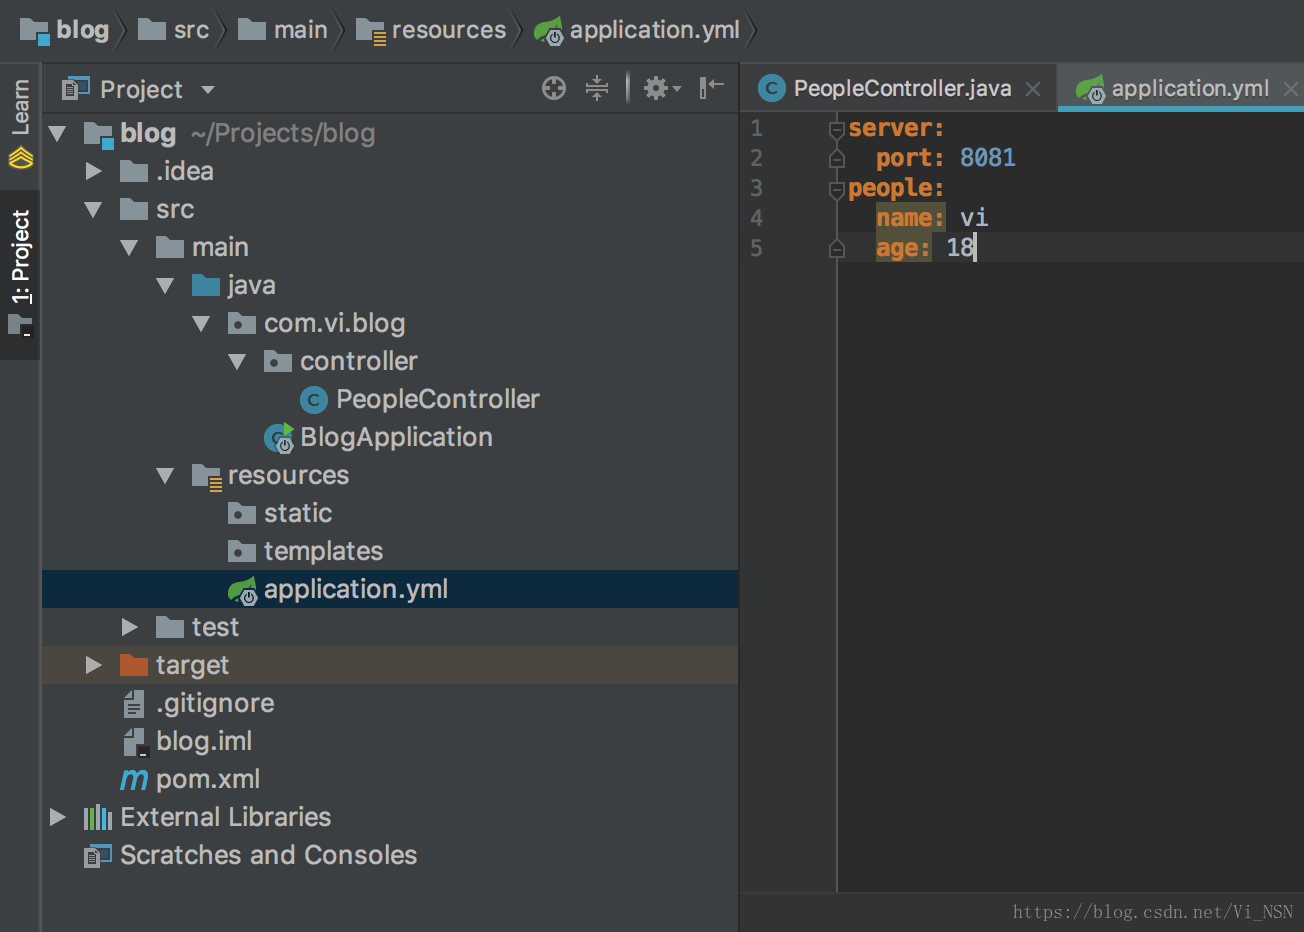Click the Spring leaf icon of application.yml in tree
The width and height of the screenshot is (1304, 932).
point(243,591)
